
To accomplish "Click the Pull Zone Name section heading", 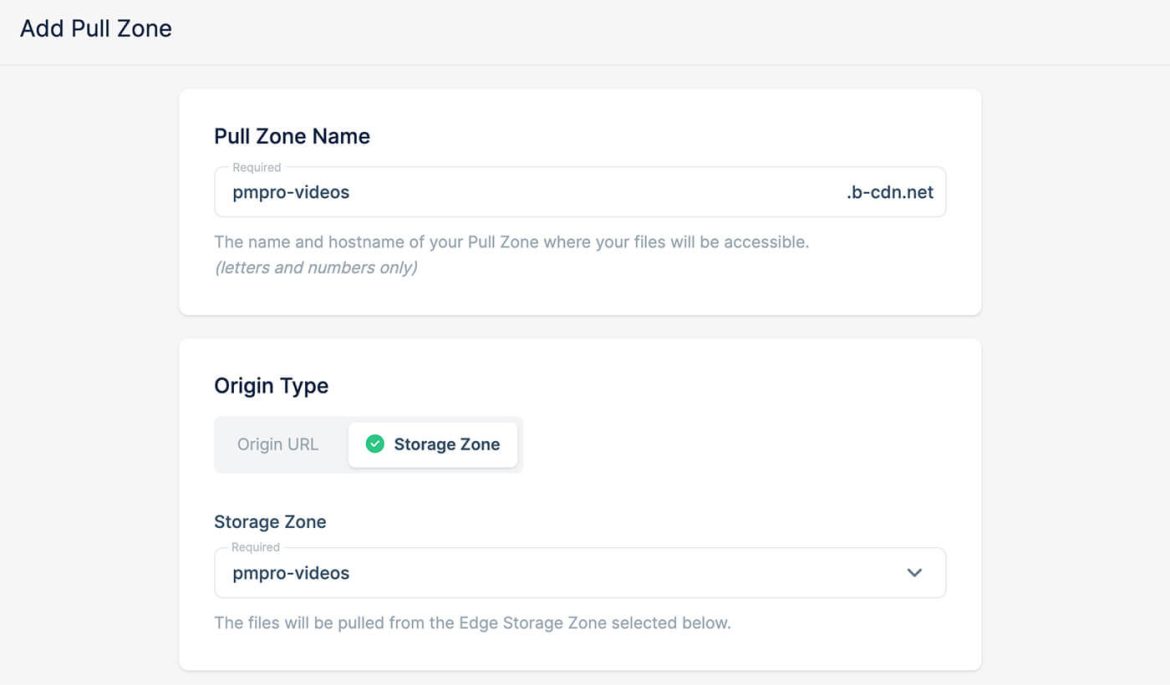I will [x=290, y=136].
